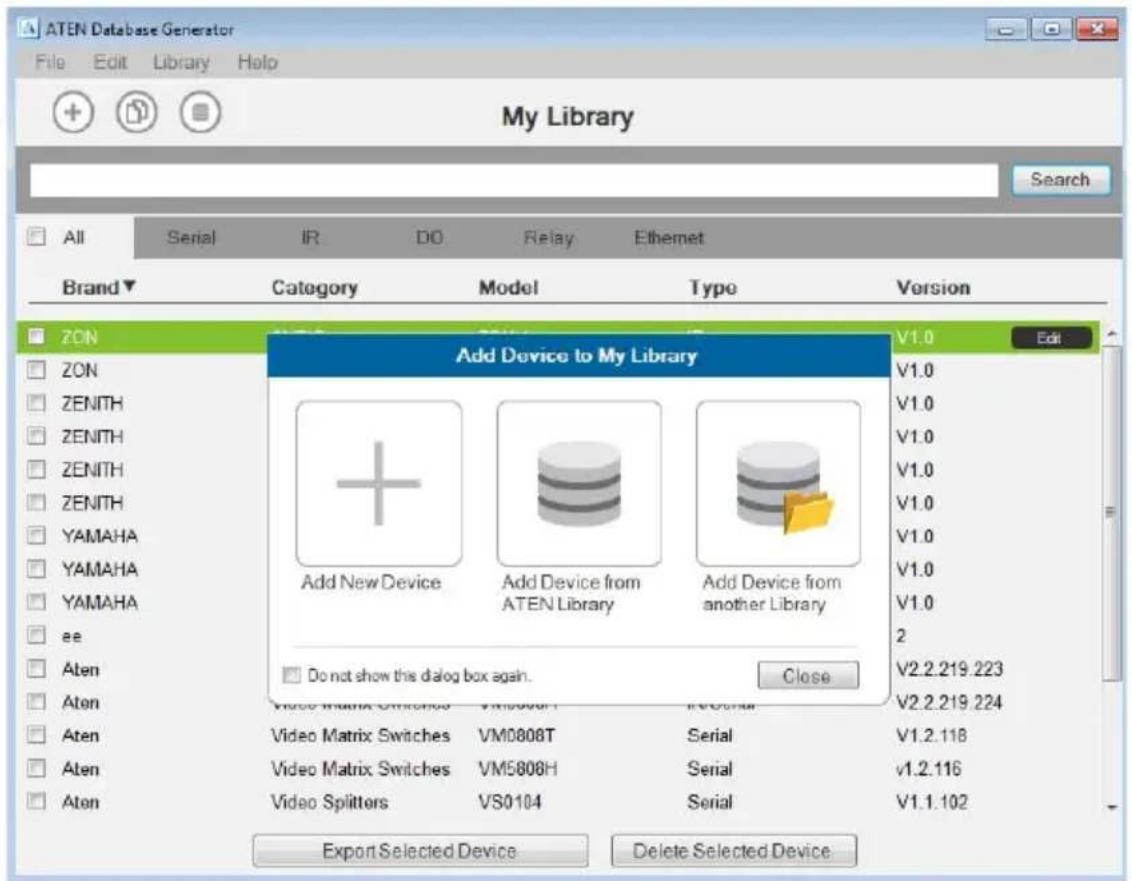Tick the checkbox of the VM5808H row
The width and height of the screenshot is (1132, 881).
click(36, 768)
